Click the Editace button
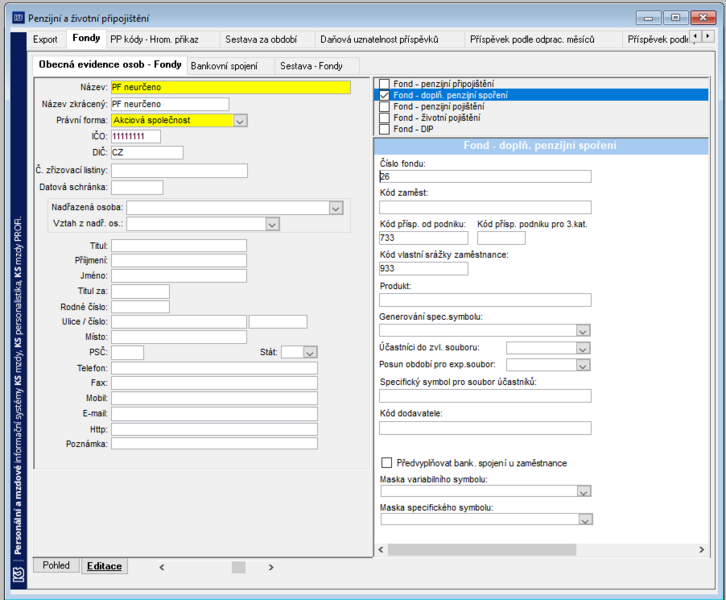 coord(104,566)
